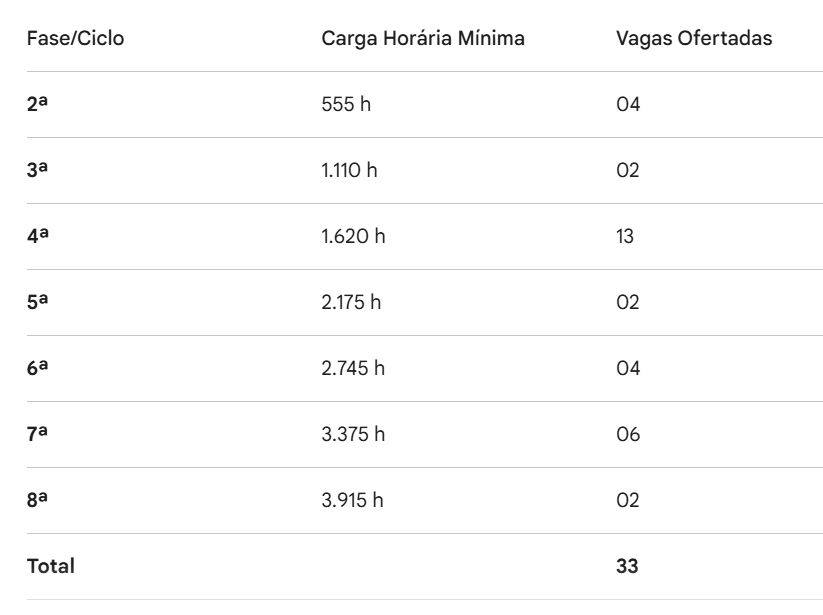Click the 1.110 h workload cell

[350, 170]
